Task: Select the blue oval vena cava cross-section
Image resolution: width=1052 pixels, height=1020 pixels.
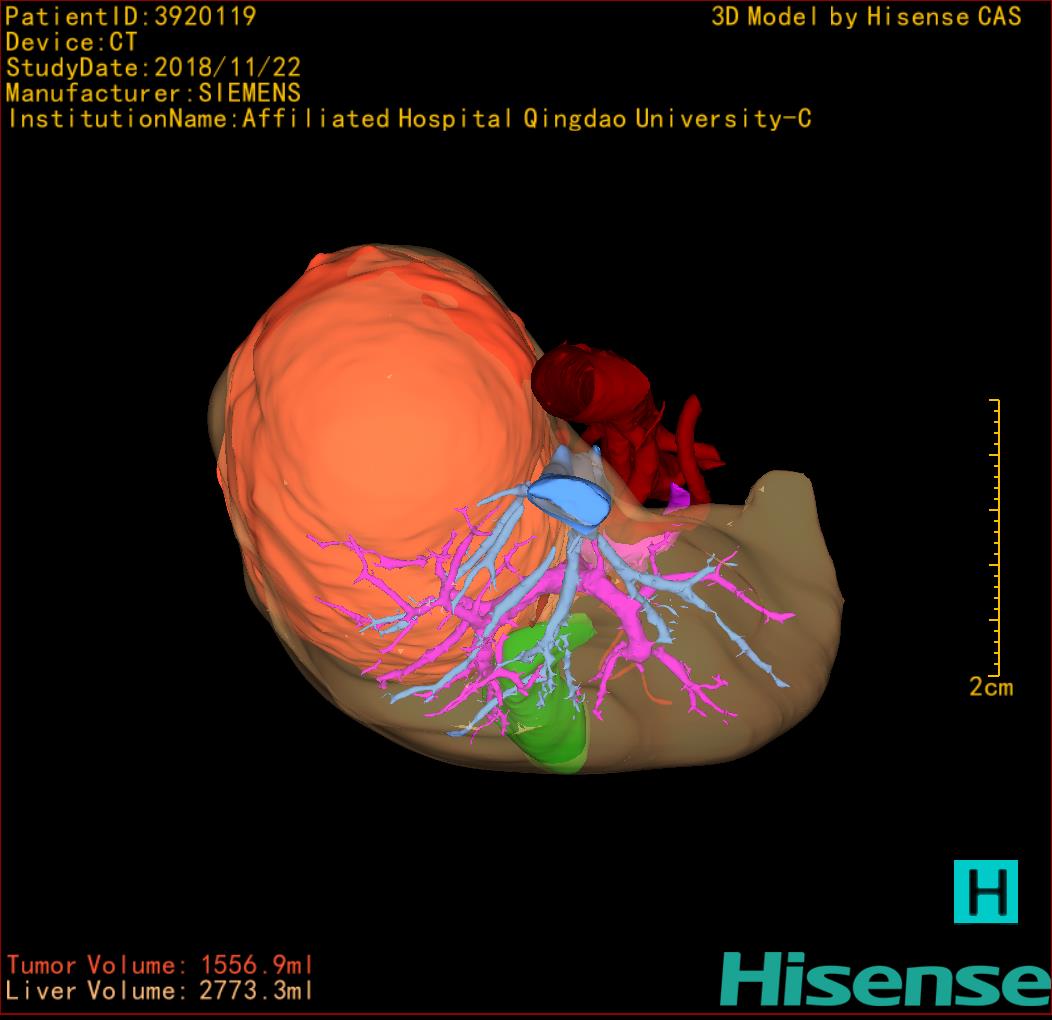Action: pos(570,497)
